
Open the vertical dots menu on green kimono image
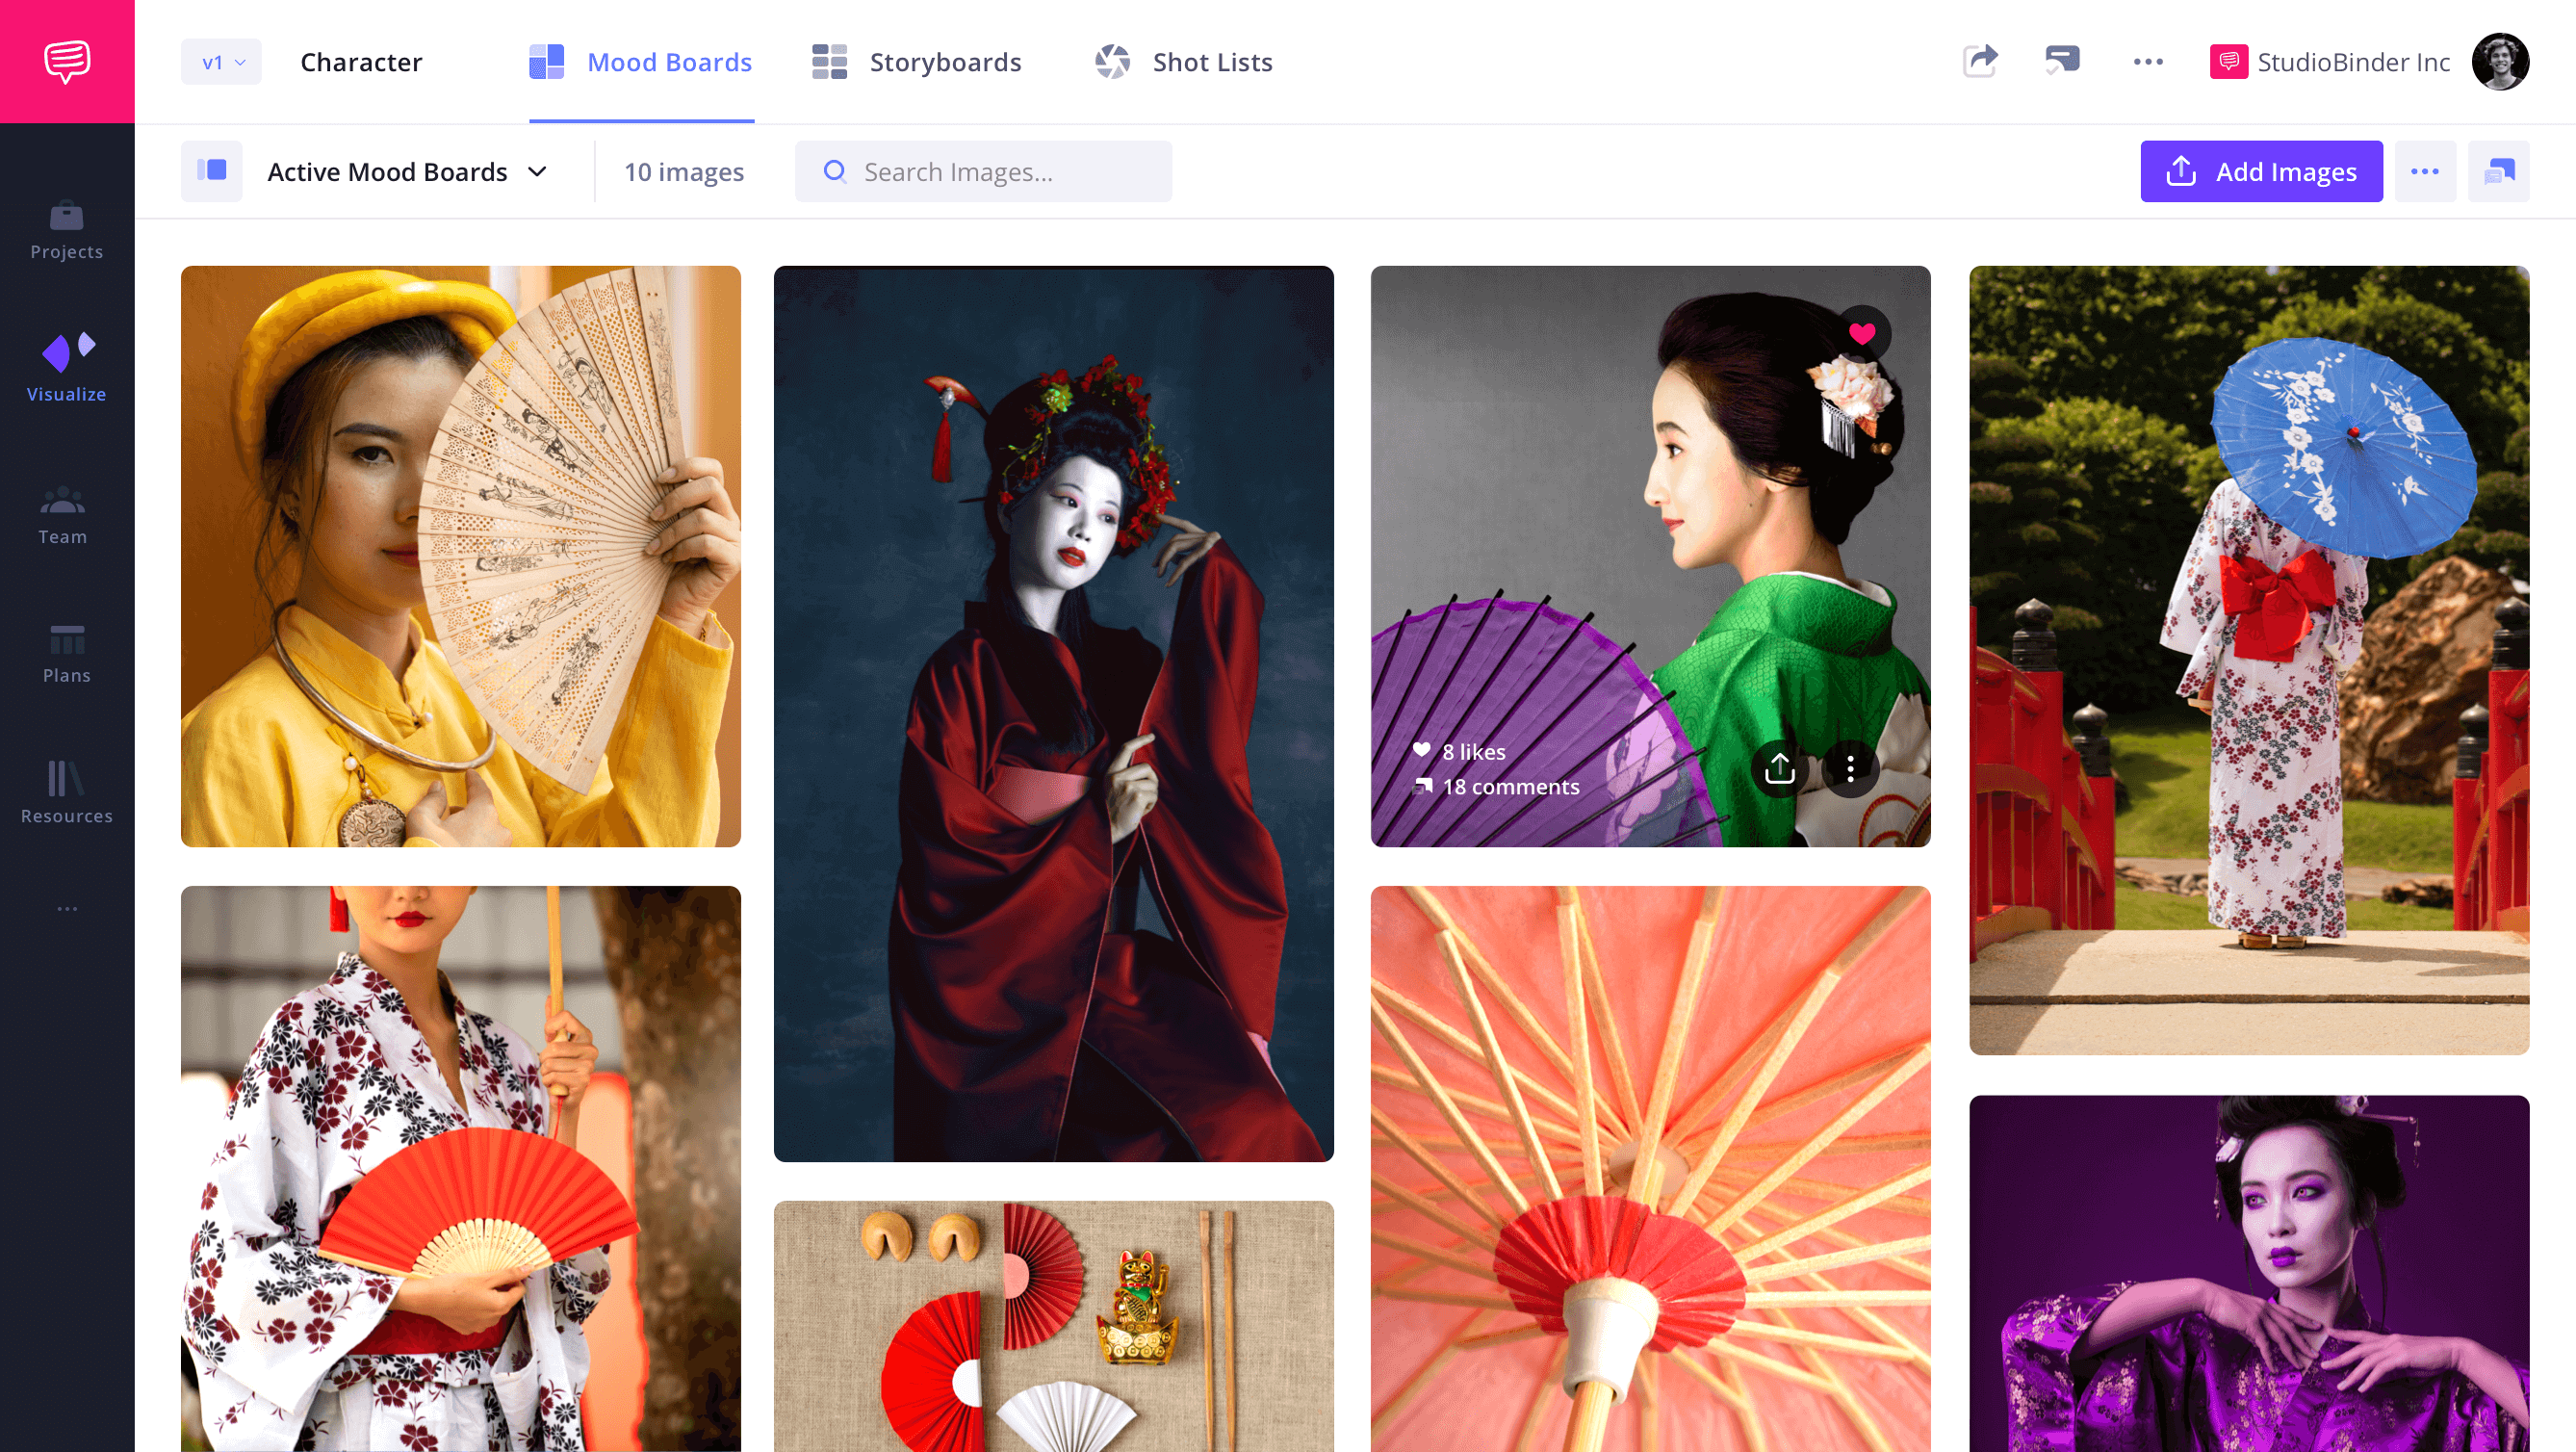coord(1850,768)
